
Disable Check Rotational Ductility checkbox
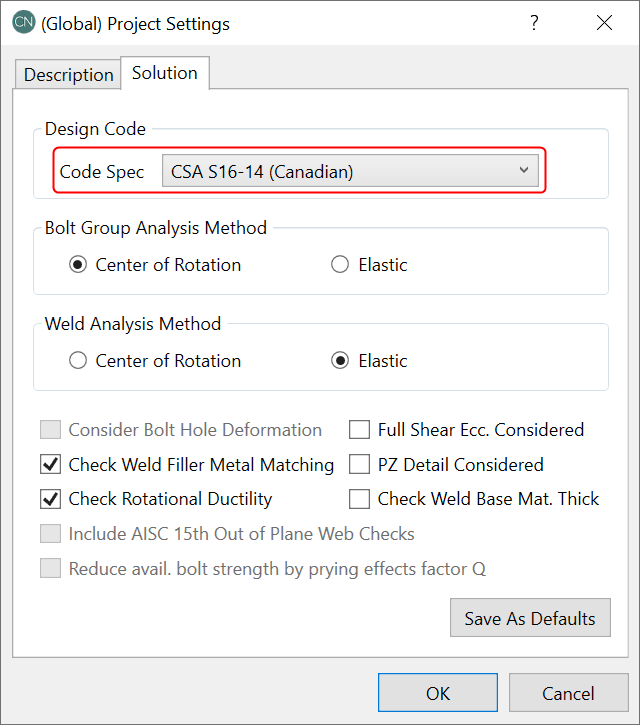[50, 499]
